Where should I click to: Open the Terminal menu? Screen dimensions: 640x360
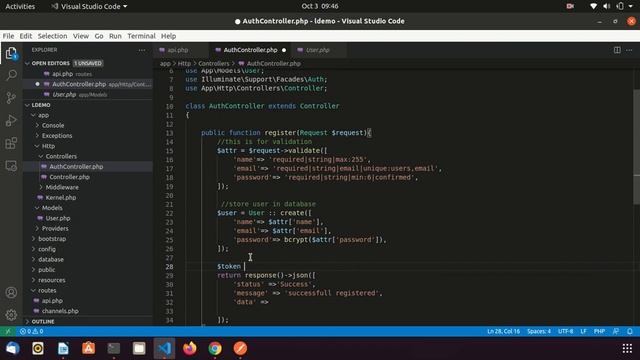coord(141,36)
